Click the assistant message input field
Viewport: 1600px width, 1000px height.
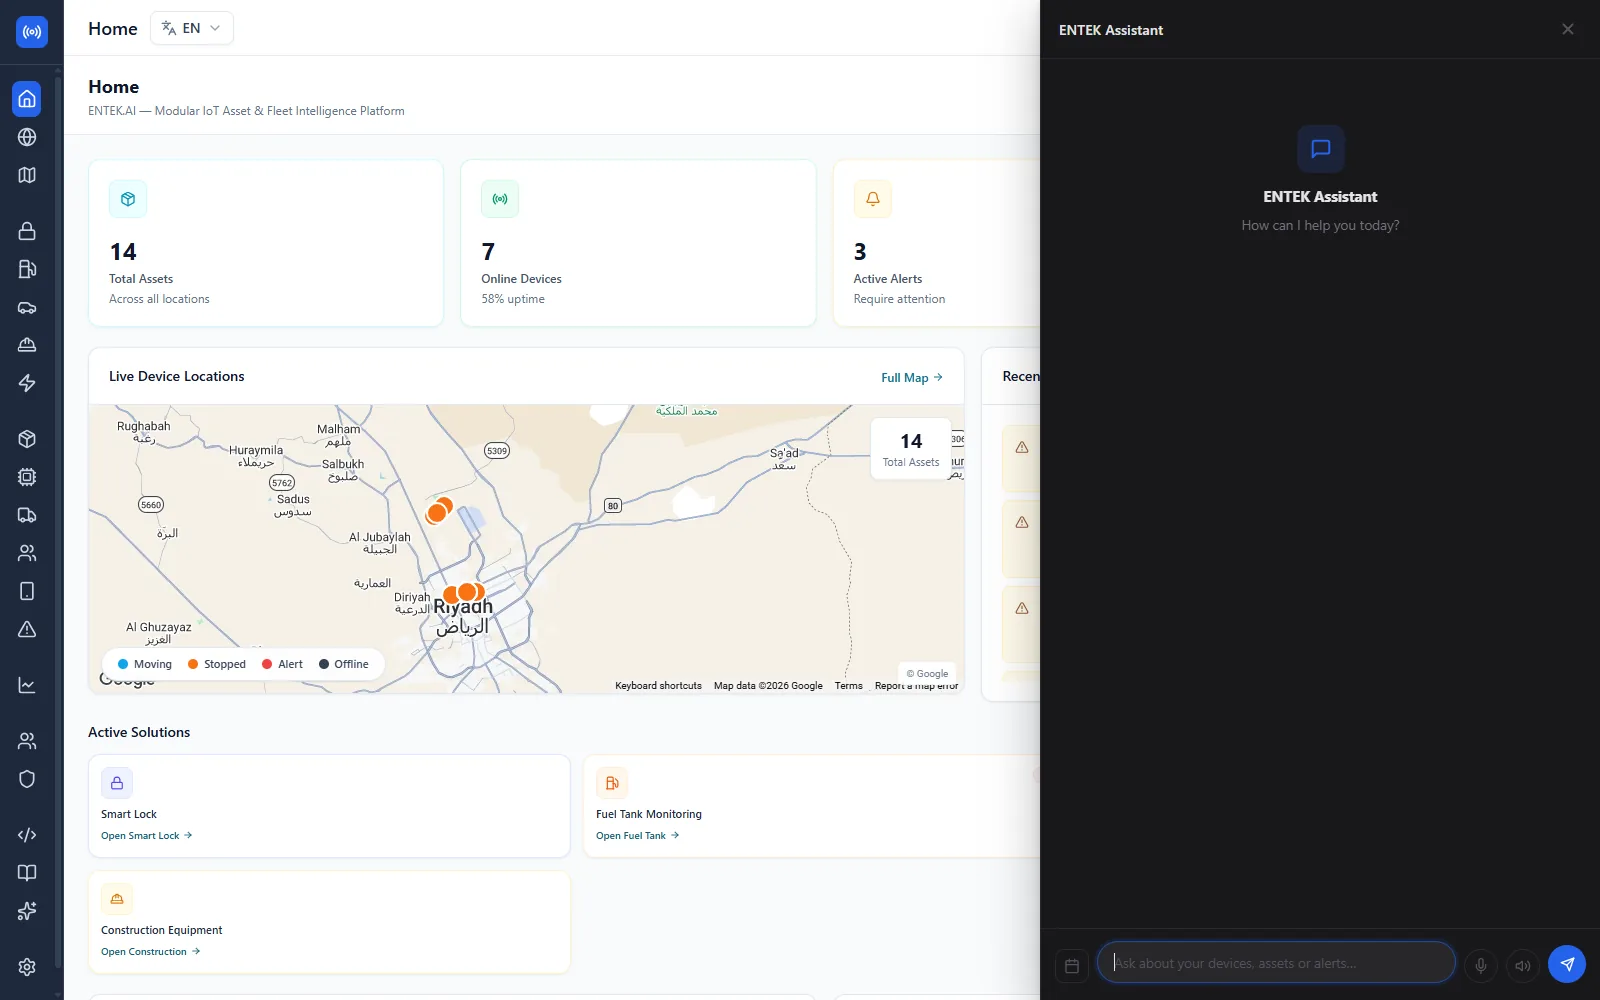[1276, 963]
